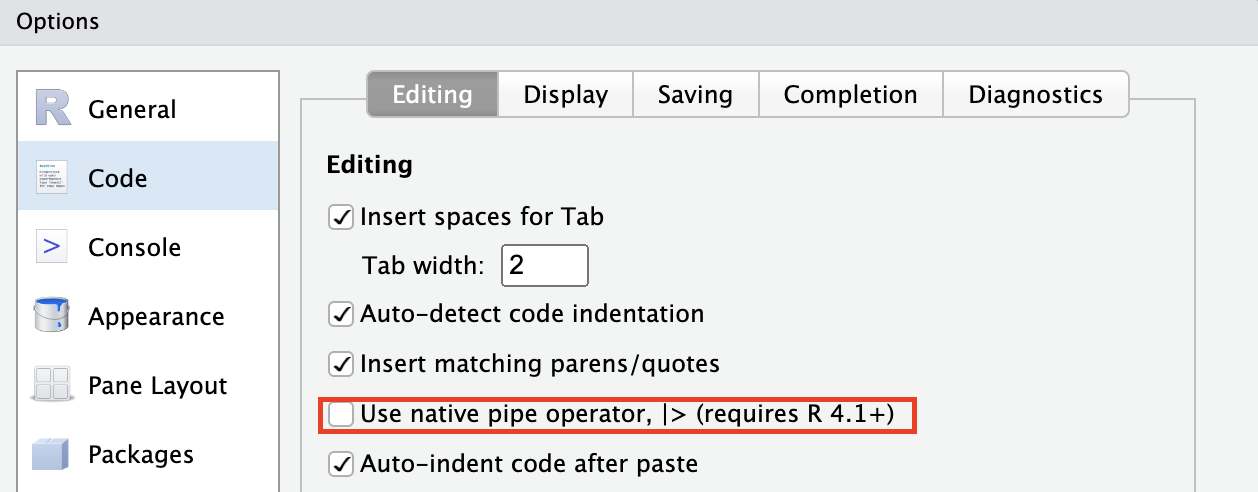Open the Console settings label
1258x492 pixels.
click(135, 247)
